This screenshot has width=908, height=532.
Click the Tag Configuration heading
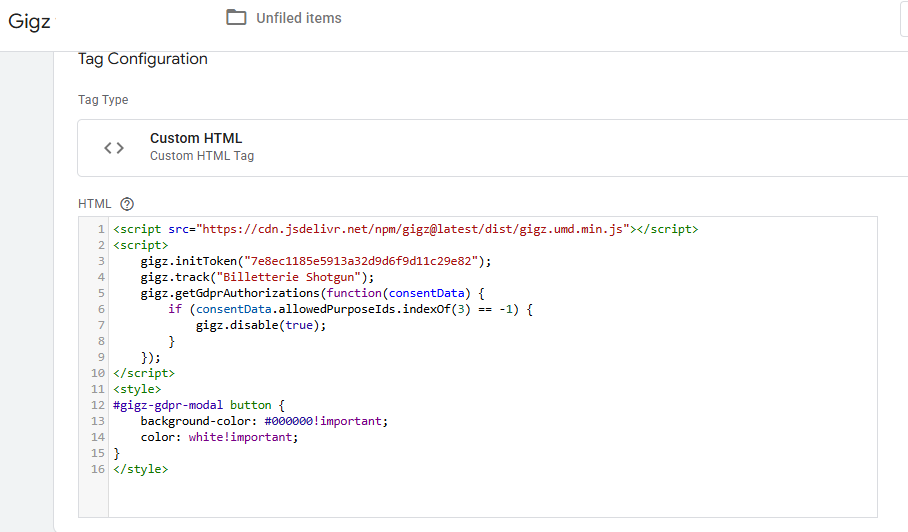[x=142, y=59]
